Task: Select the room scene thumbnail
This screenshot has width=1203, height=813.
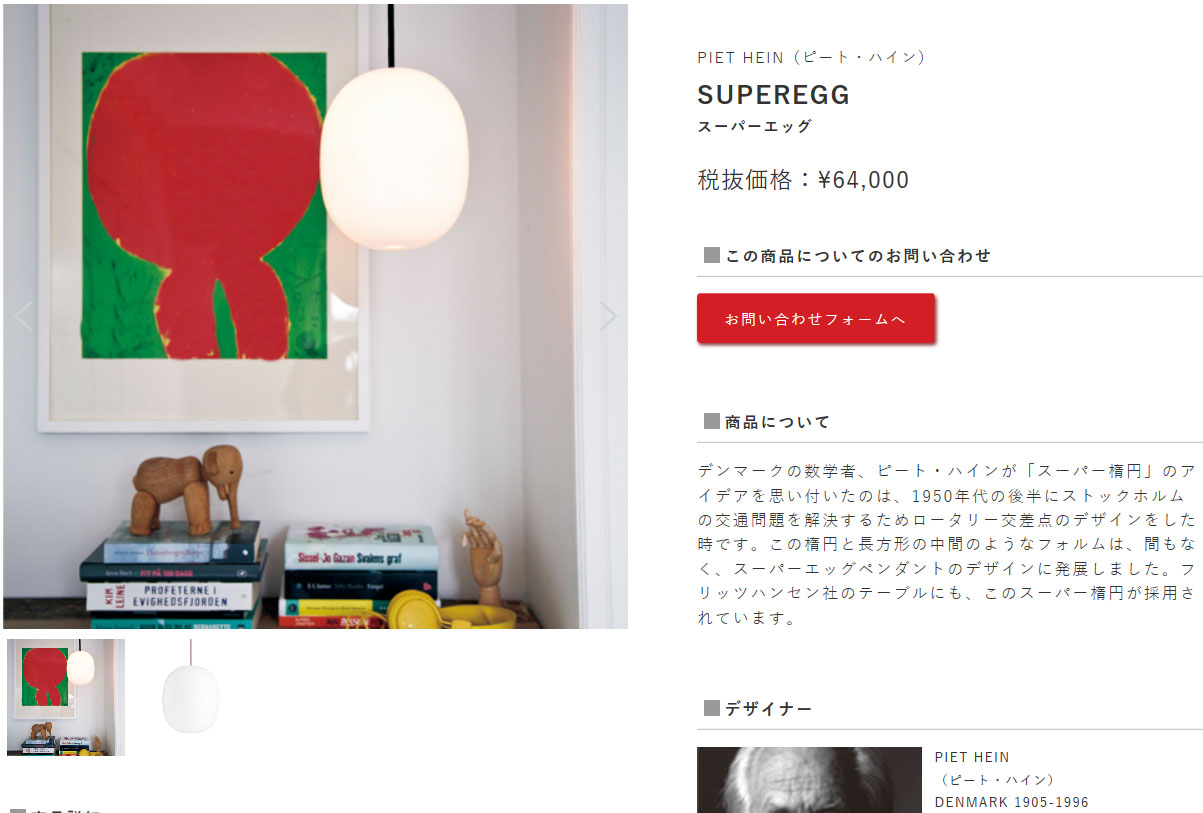Action: click(66, 697)
